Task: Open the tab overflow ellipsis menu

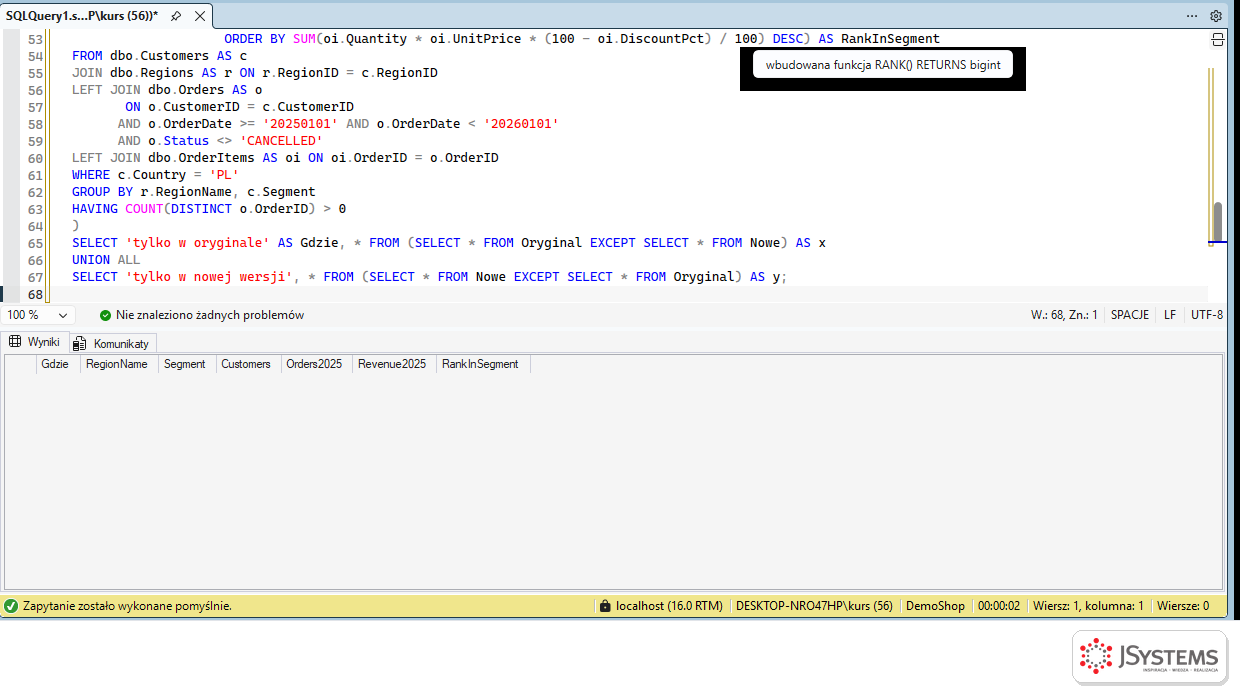Action: 1192,16
